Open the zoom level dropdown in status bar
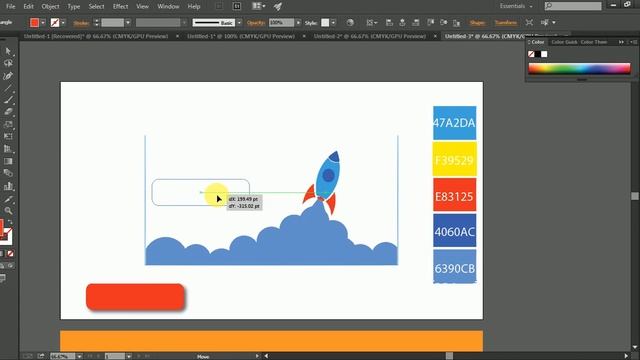Screen dimensions: 640x360 pyautogui.click(x=79, y=356)
